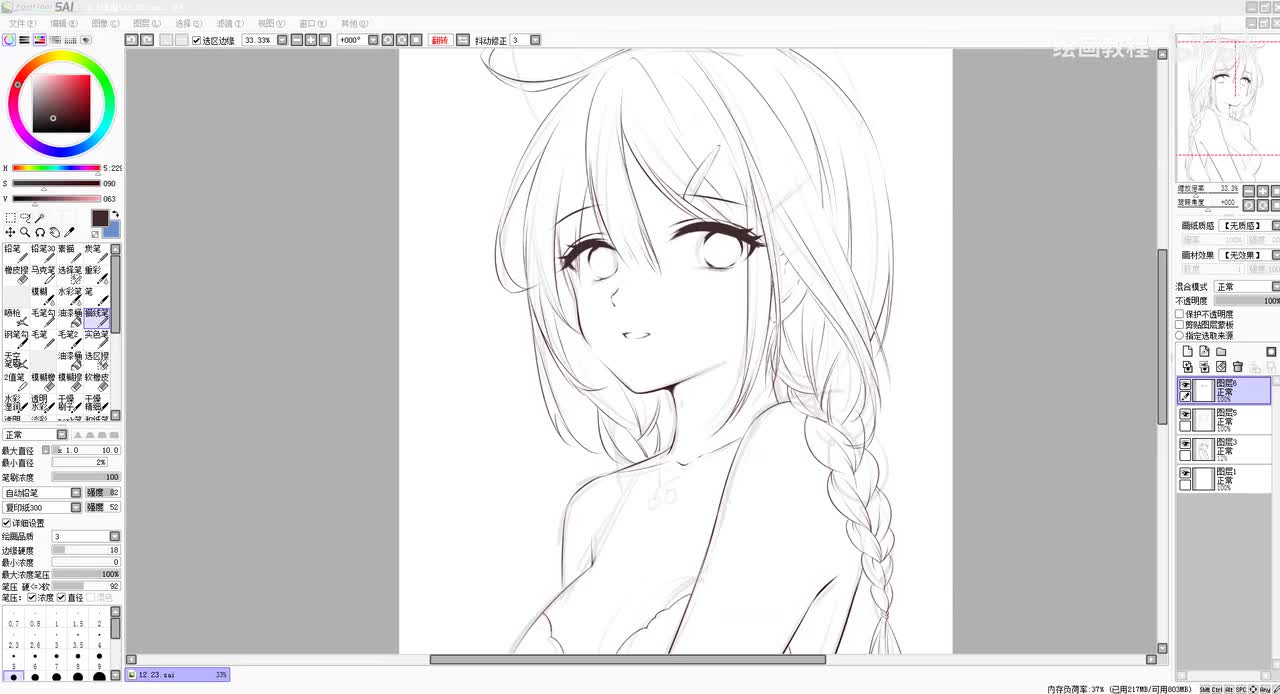The image size is (1280, 694).
Task: Select the 马克笔 brush preset
Action: (x=43, y=275)
